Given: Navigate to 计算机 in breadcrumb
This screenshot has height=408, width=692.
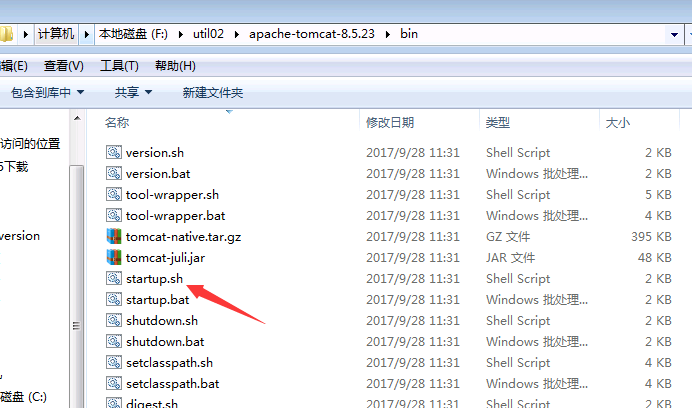Looking at the screenshot, I should (56, 34).
